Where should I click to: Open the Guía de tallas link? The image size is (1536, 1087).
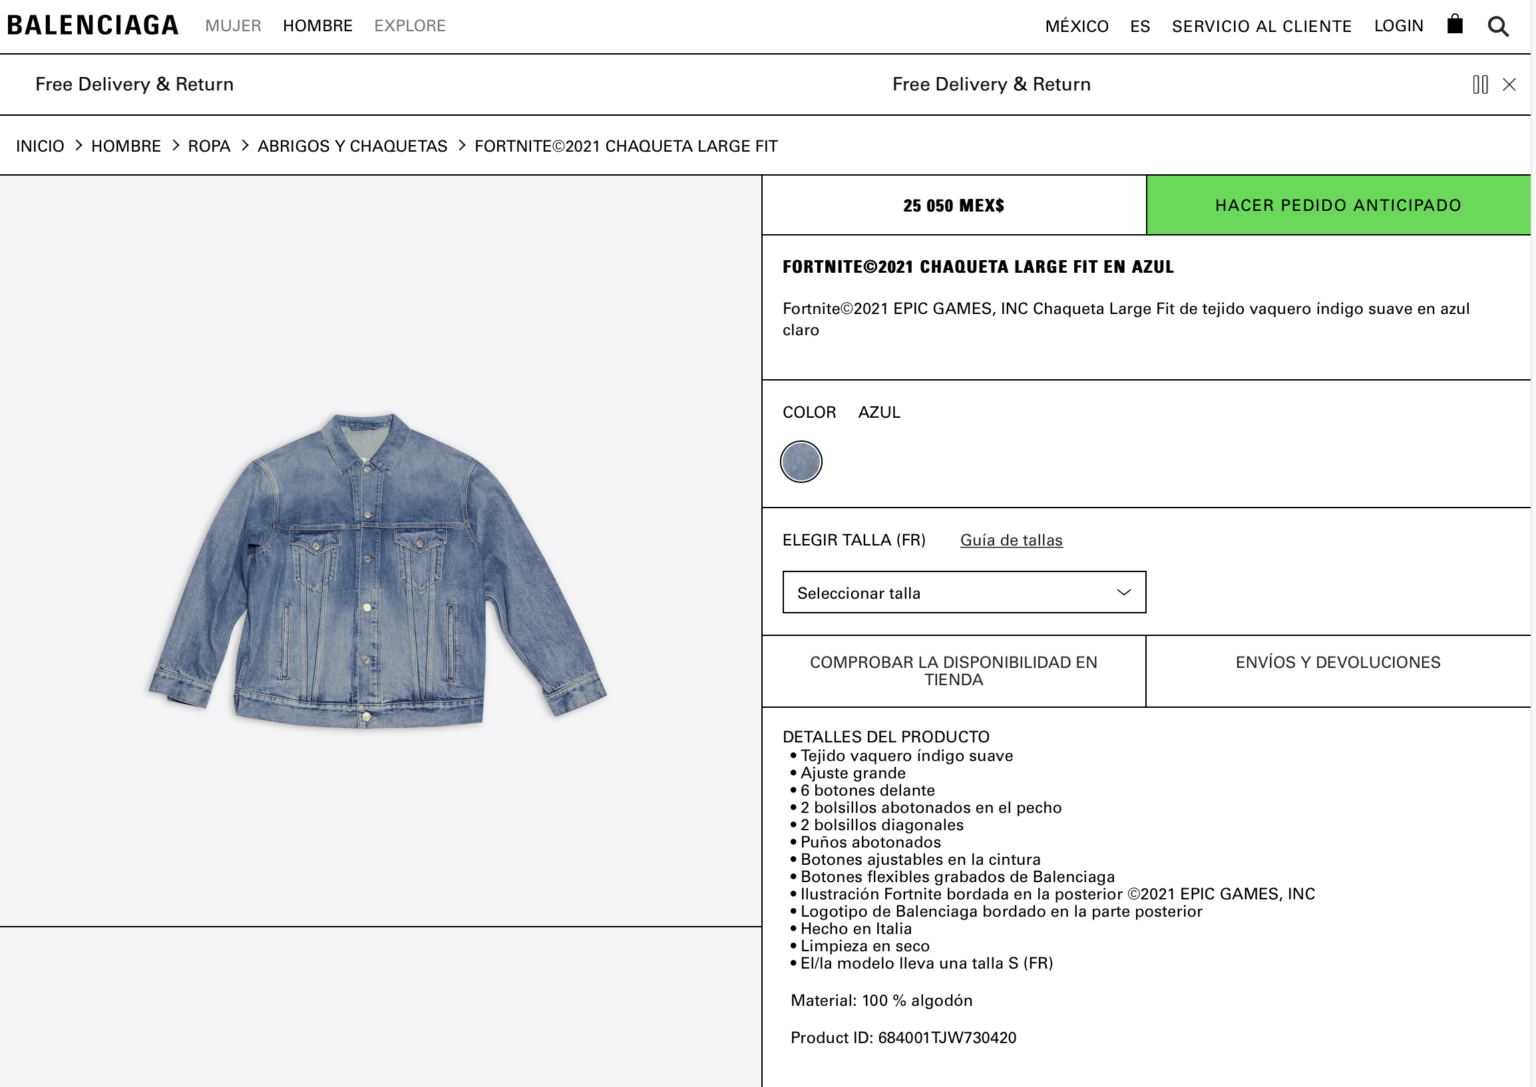pyautogui.click(x=1011, y=540)
